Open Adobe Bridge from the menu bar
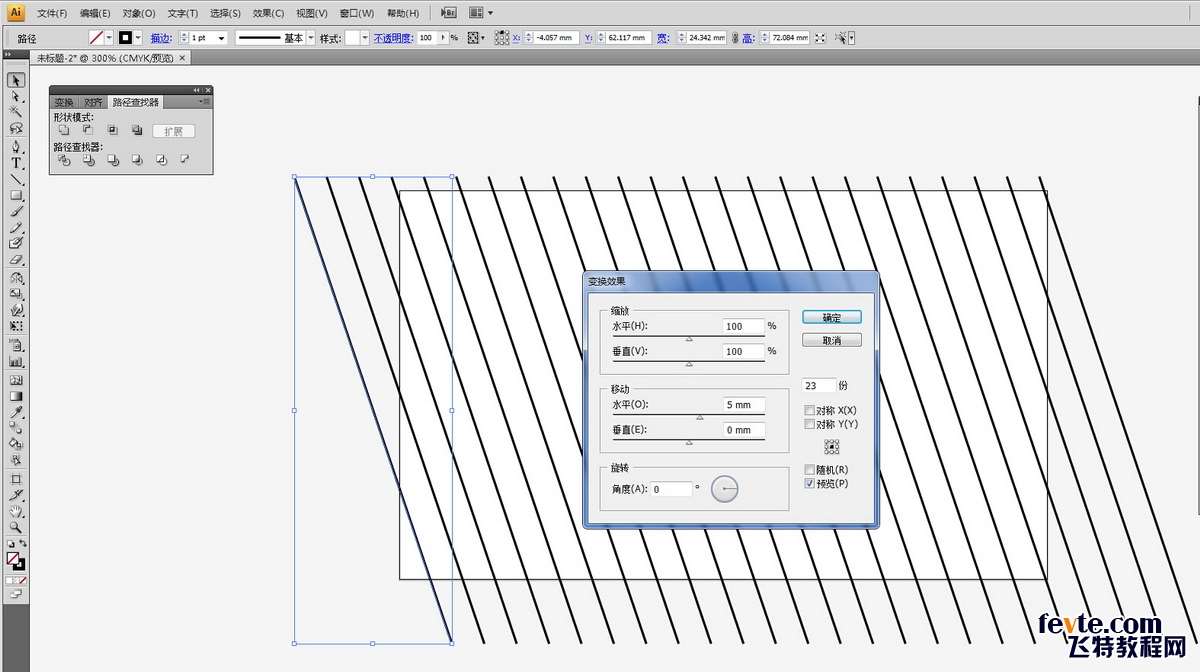The width and height of the screenshot is (1200, 672). click(449, 13)
